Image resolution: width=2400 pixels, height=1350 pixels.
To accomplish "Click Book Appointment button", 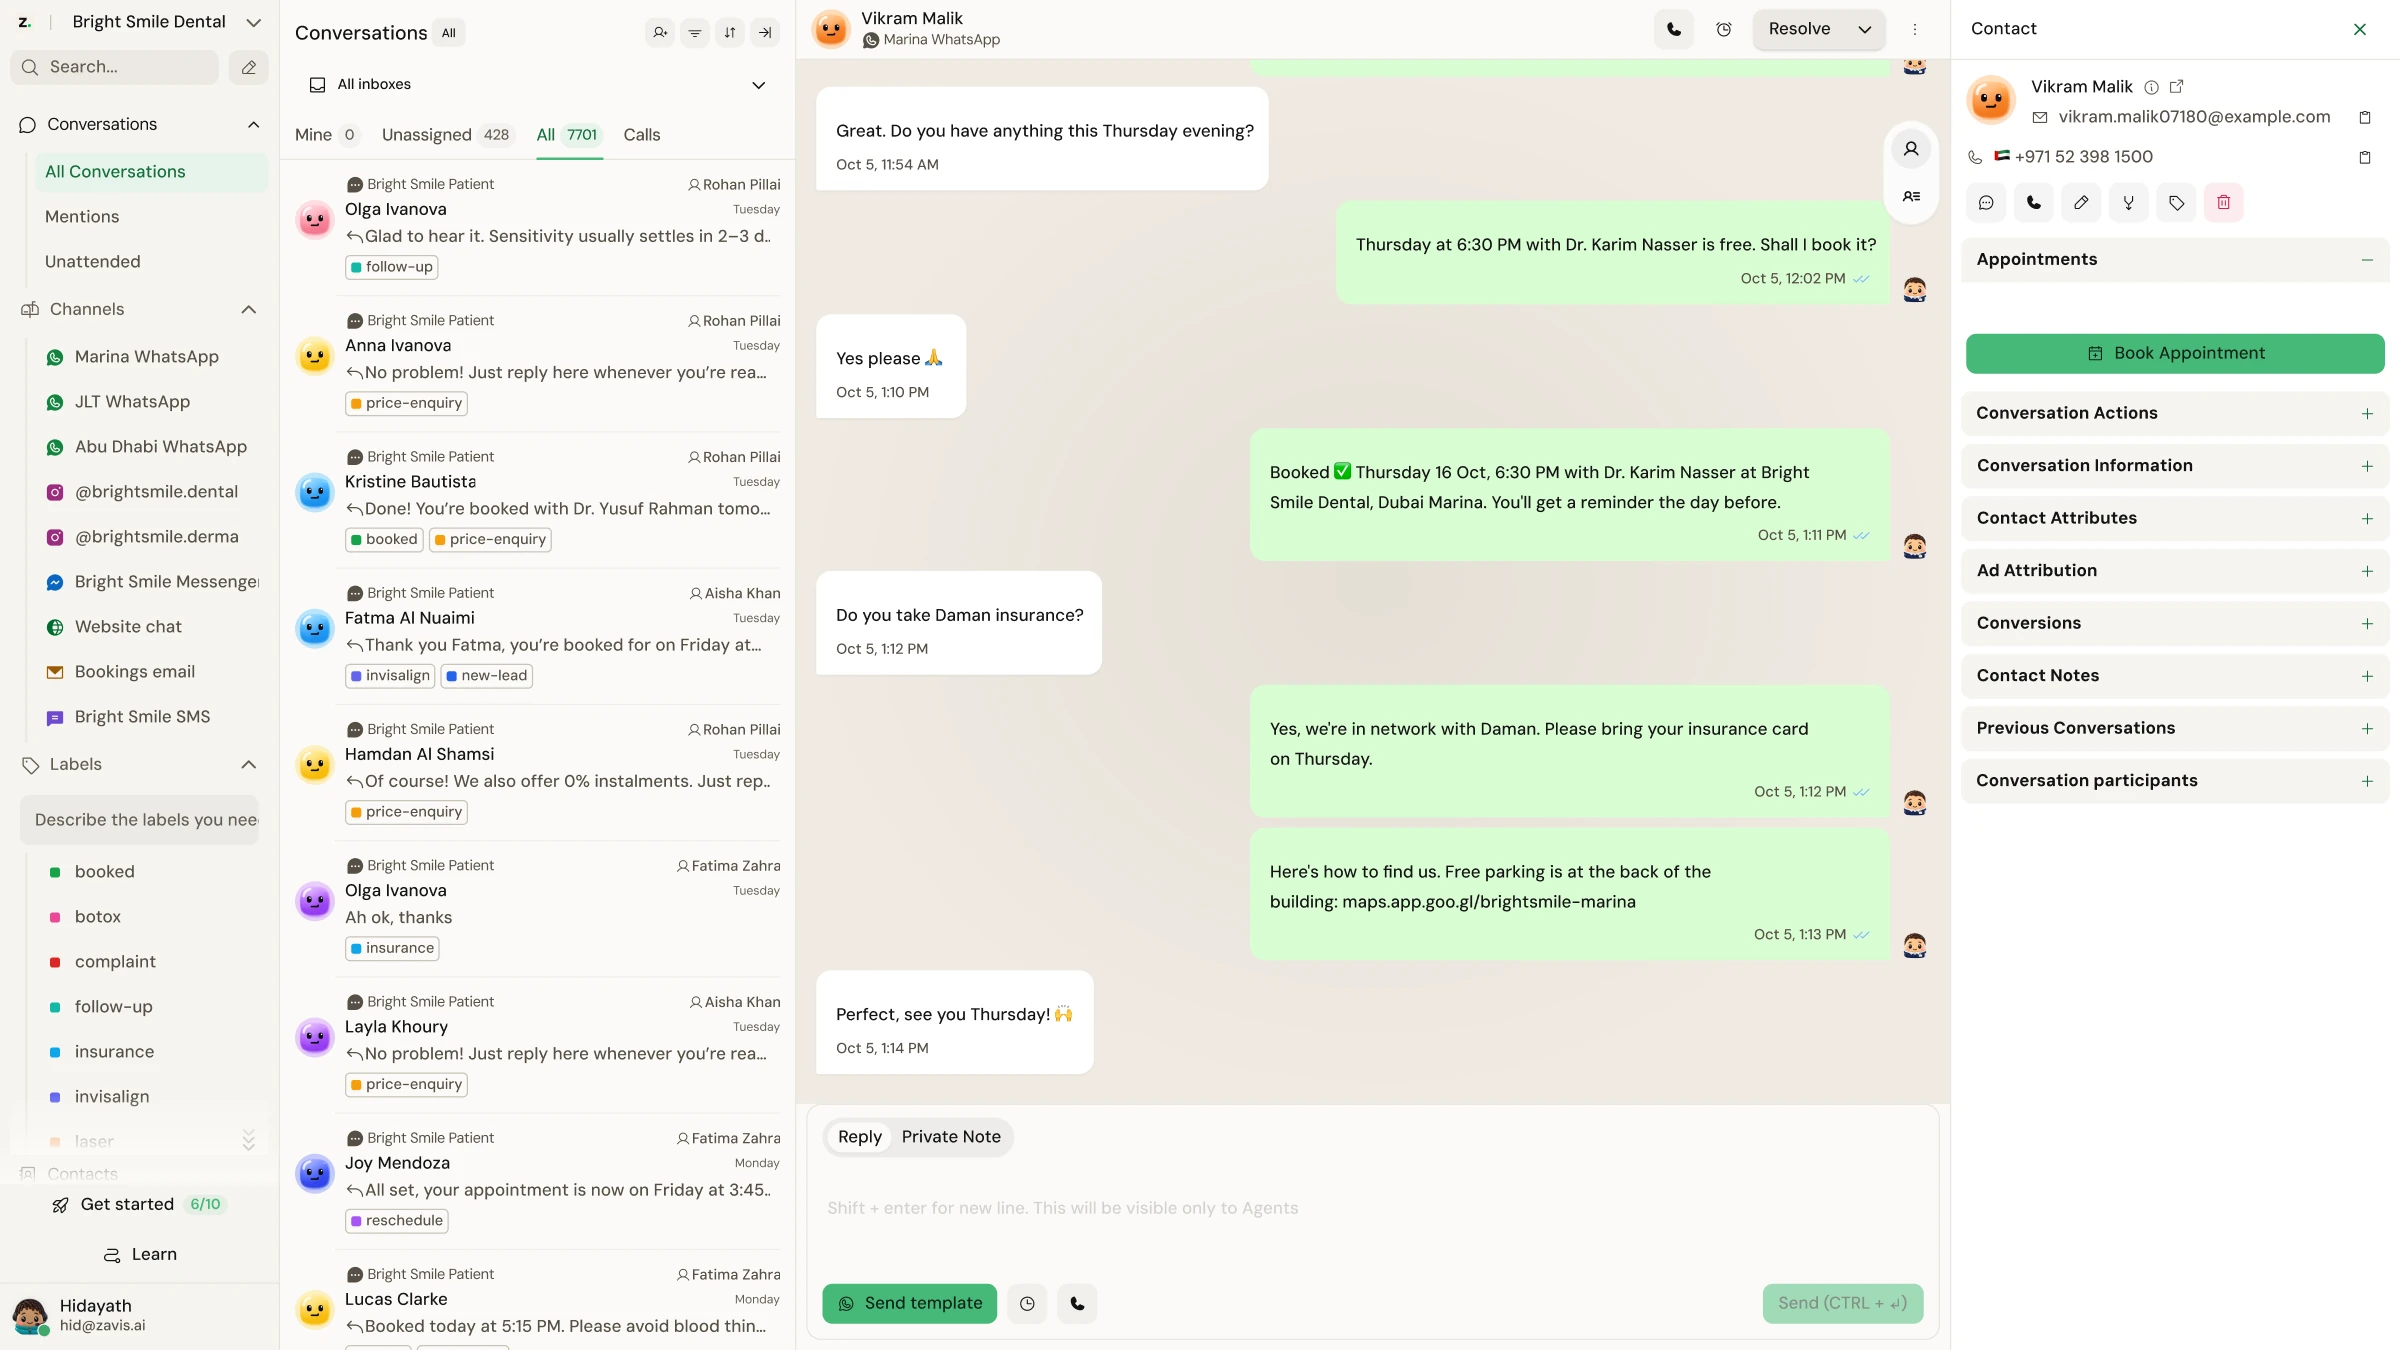I will coord(2175,354).
